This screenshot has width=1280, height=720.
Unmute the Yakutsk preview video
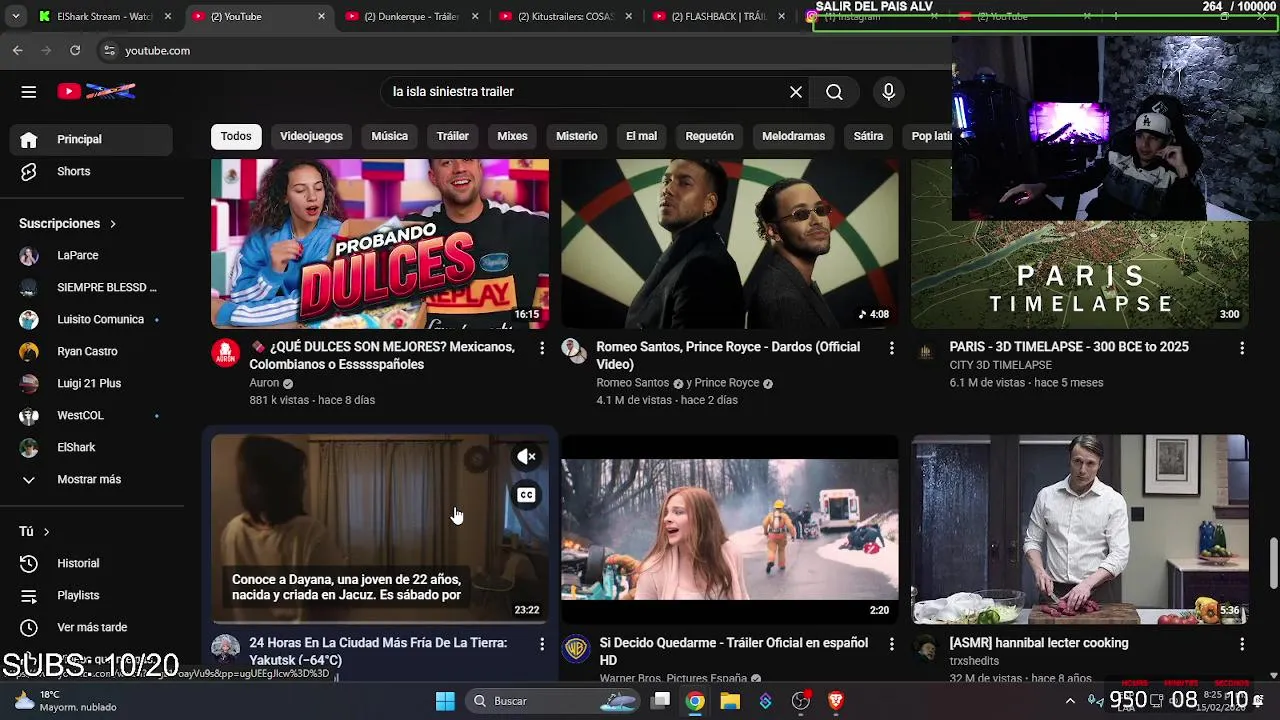point(526,457)
